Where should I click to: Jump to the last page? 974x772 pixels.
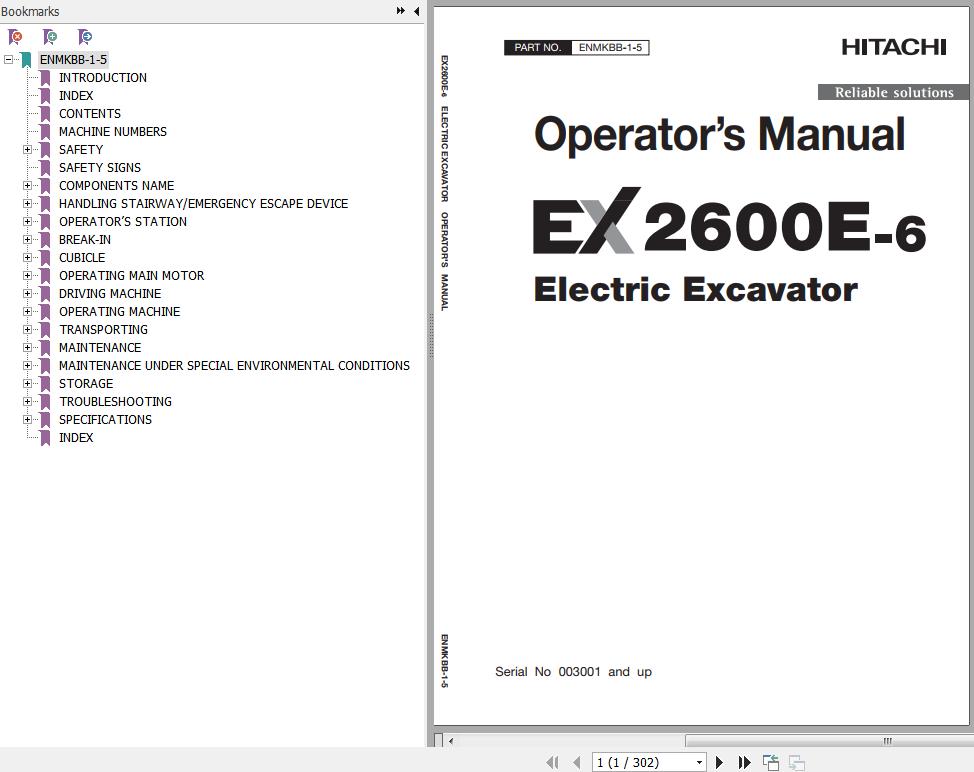tap(744, 762)
